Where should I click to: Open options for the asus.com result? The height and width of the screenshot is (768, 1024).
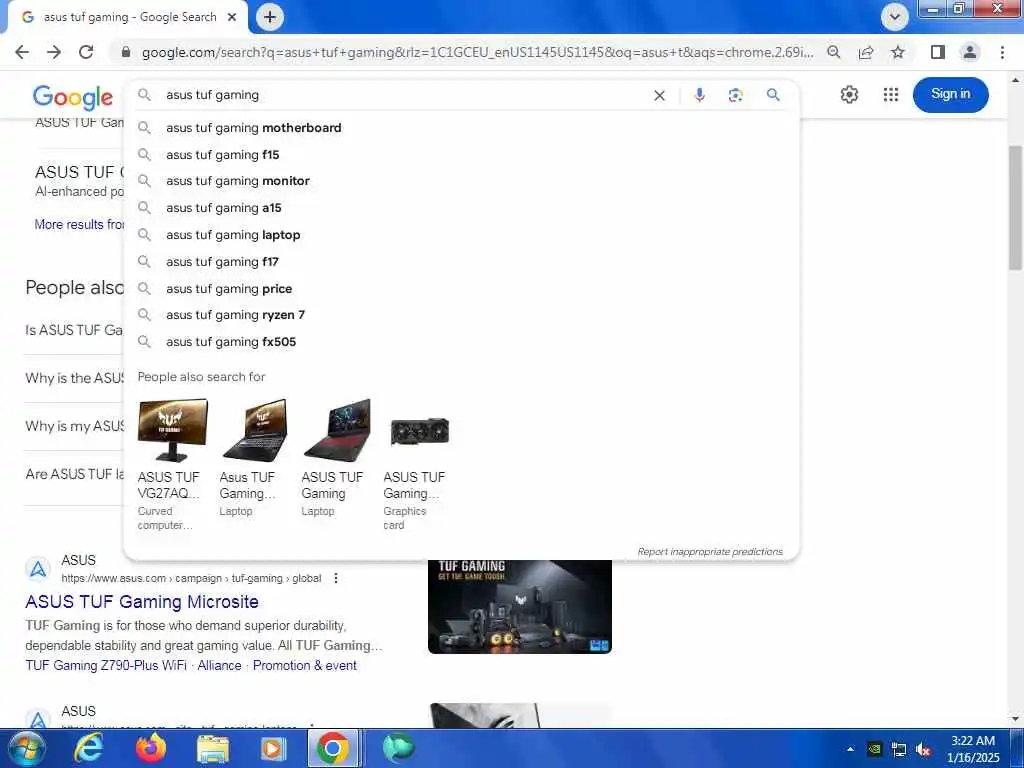(x=336, y=578)
